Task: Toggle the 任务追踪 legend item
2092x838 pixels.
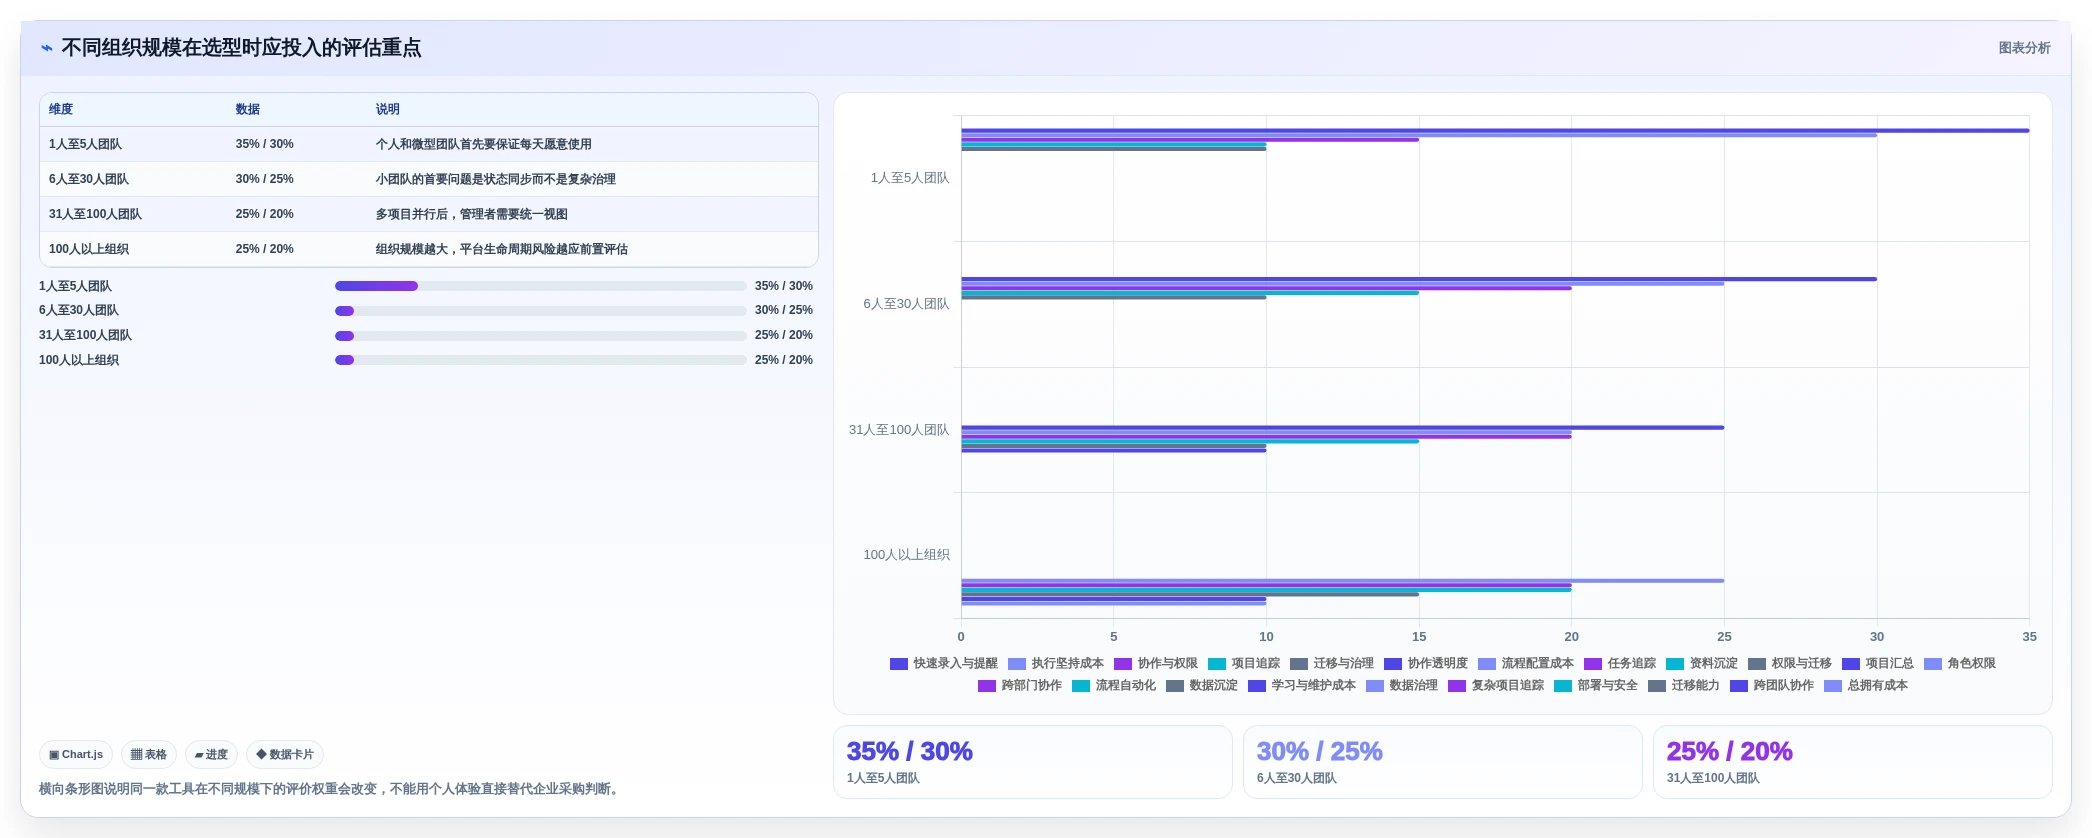Action: [1620, 664]
